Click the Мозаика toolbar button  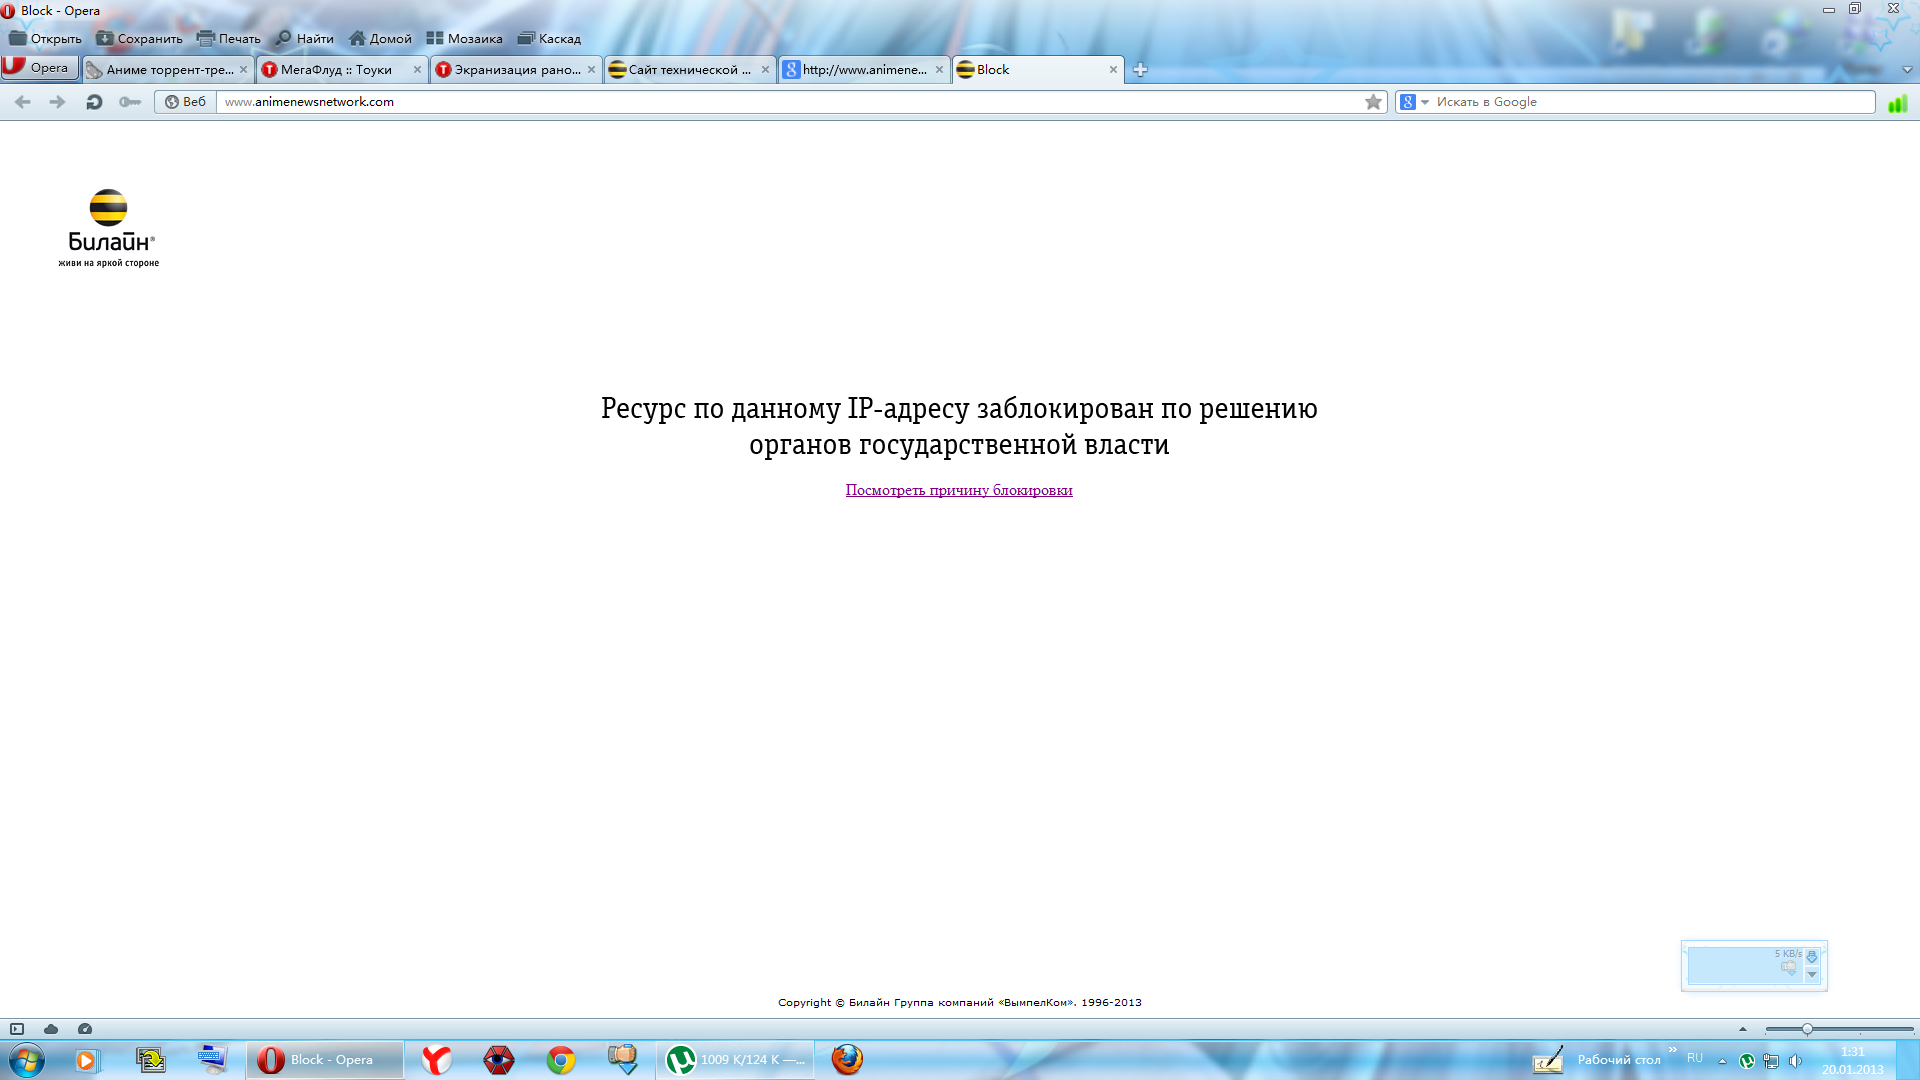point(464,39)
